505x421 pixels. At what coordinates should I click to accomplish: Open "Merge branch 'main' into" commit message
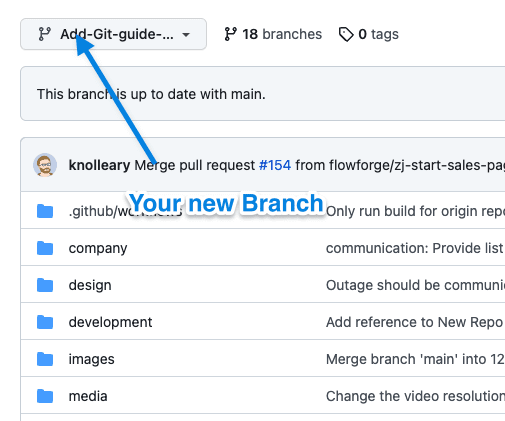pos(415,359)
